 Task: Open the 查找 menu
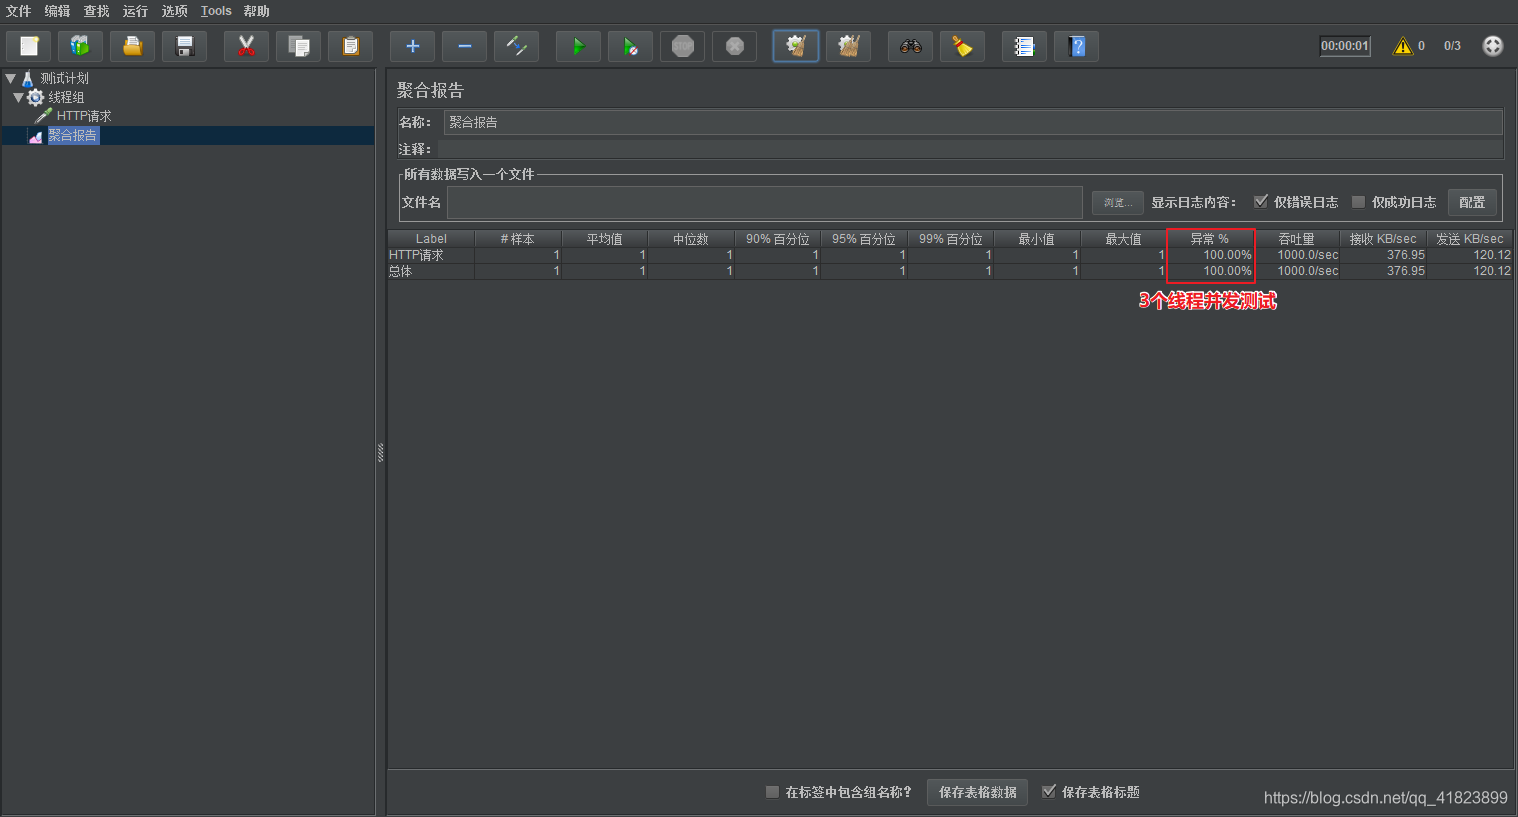[96, 11]
